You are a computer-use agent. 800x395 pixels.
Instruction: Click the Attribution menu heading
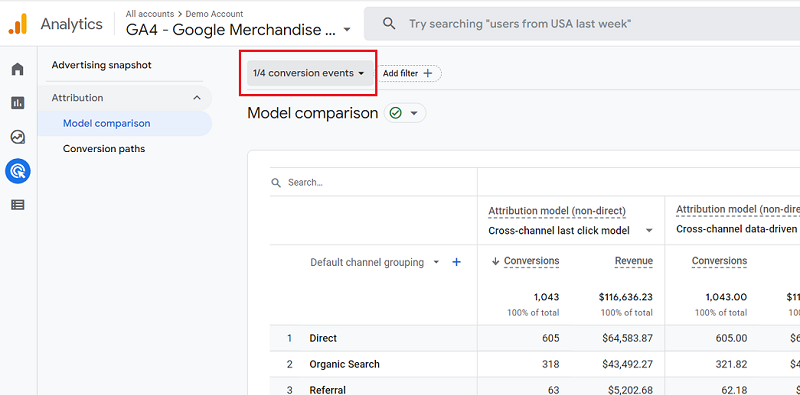tap(77, 97)
